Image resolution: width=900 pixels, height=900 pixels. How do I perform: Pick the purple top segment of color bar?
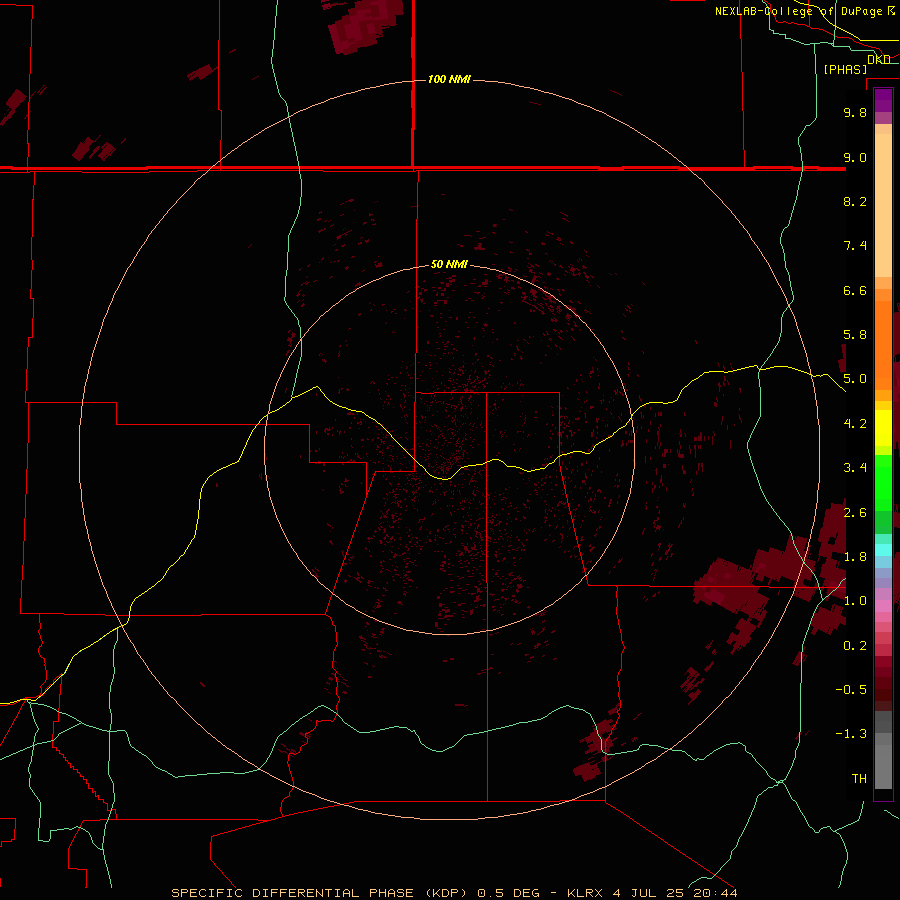(883, 100)
